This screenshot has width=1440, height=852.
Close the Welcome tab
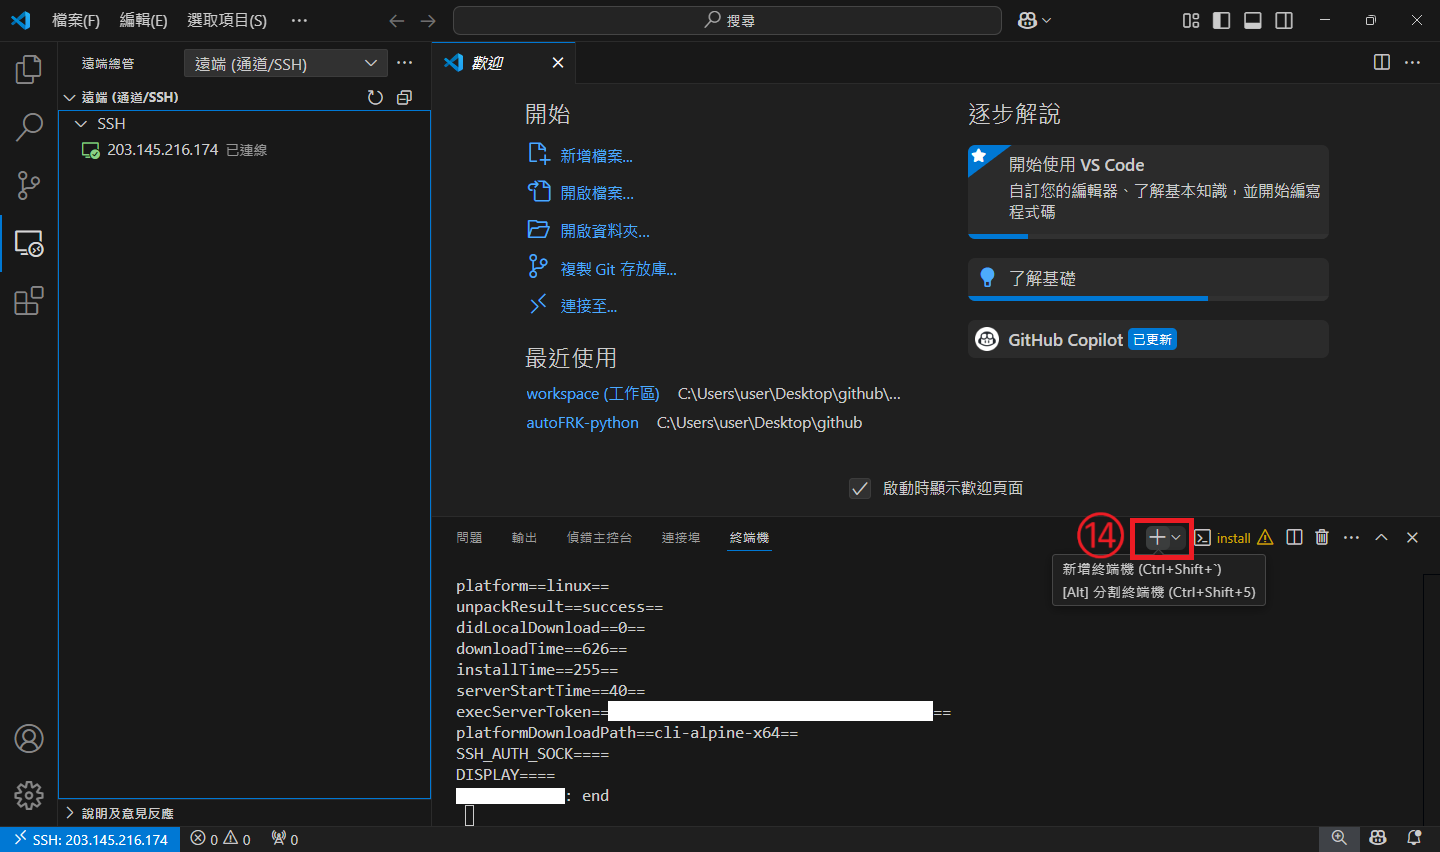[x=558, y=63]
